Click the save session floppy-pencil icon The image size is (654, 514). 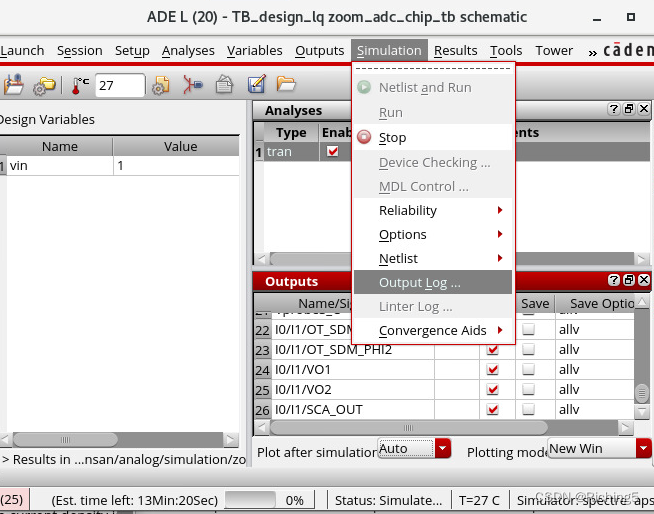255,86
